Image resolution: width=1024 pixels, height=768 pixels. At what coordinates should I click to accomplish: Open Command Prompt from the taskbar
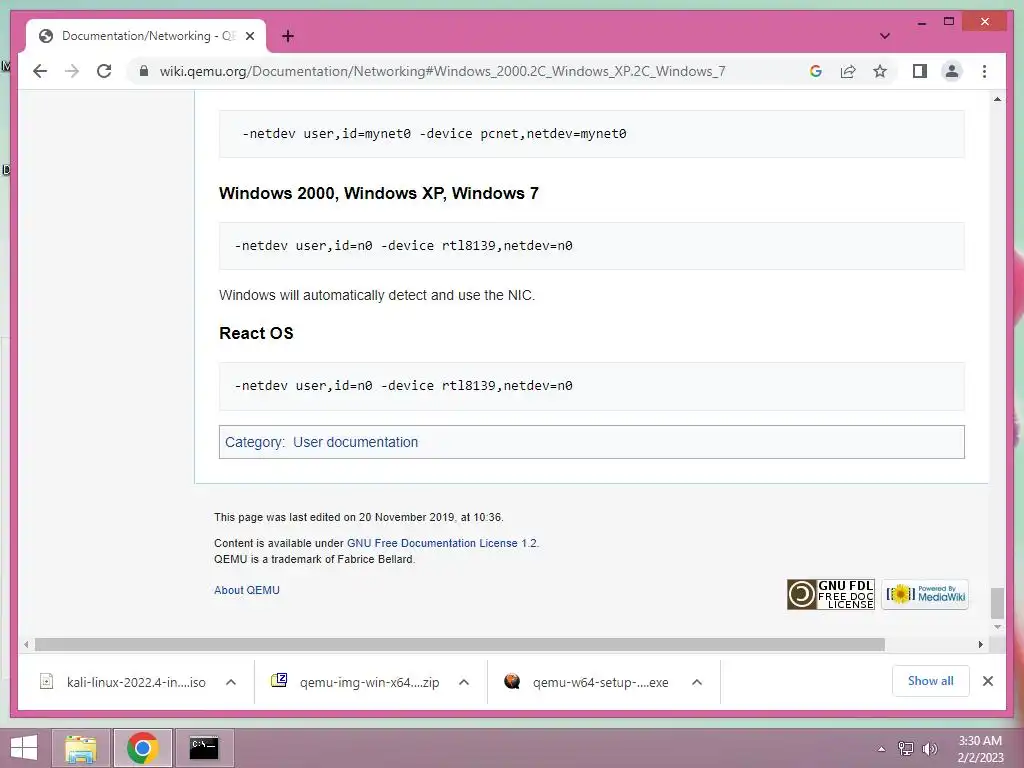pyautogui.click(x=204, y=748)
